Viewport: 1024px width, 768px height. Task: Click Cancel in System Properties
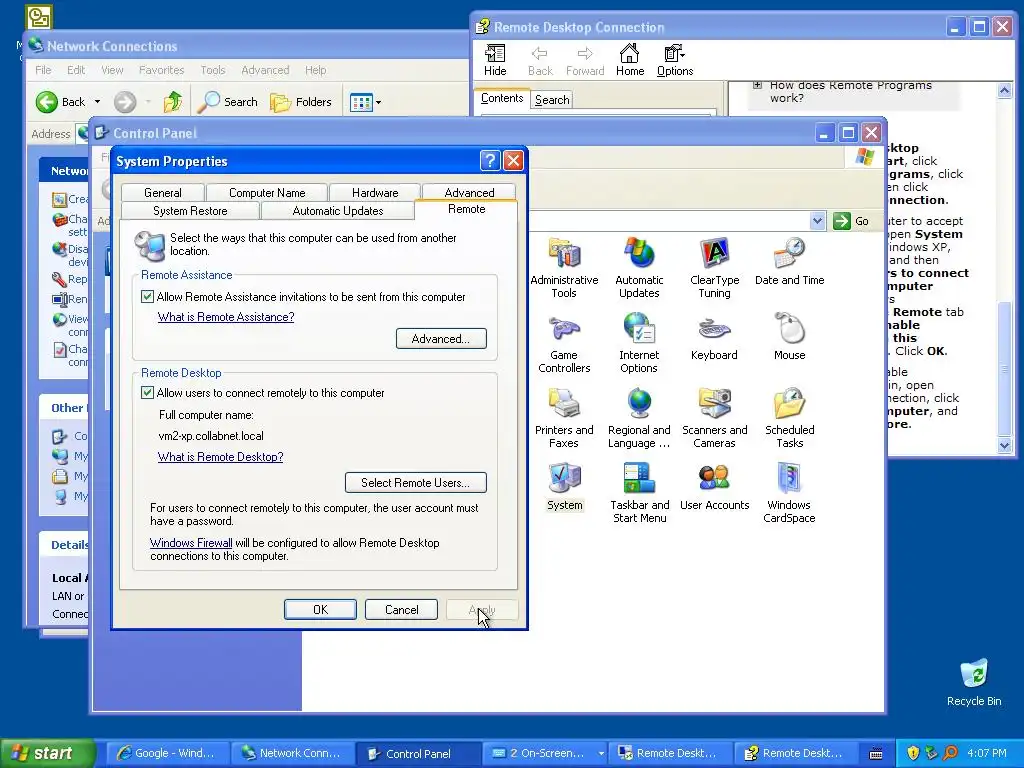402,609
